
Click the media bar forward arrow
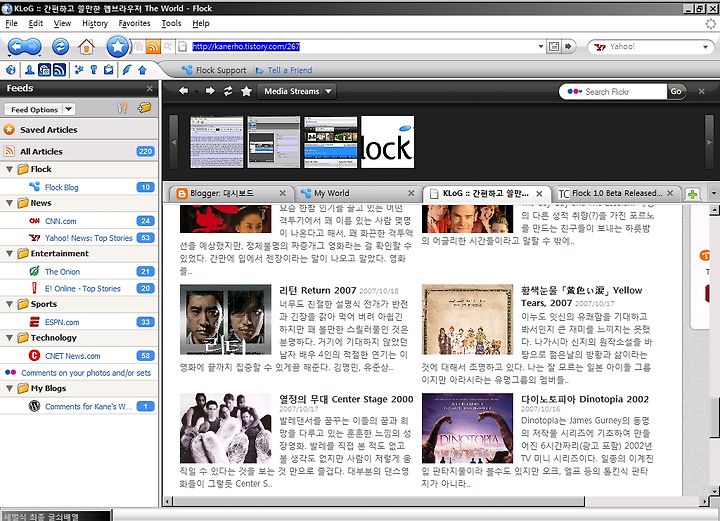point(210,91)
